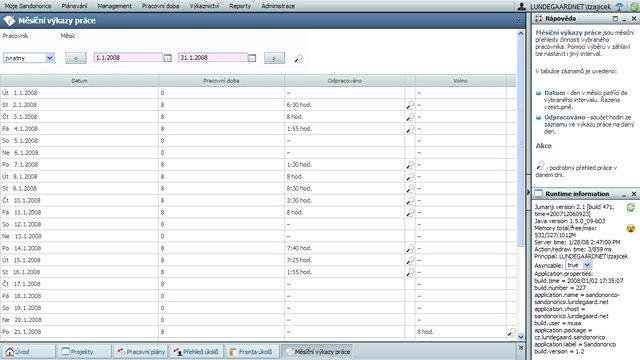Screen dimensions: 640x360
Task: Click 8 hod. Volno value for 21.1.2008
Action: 425,332
